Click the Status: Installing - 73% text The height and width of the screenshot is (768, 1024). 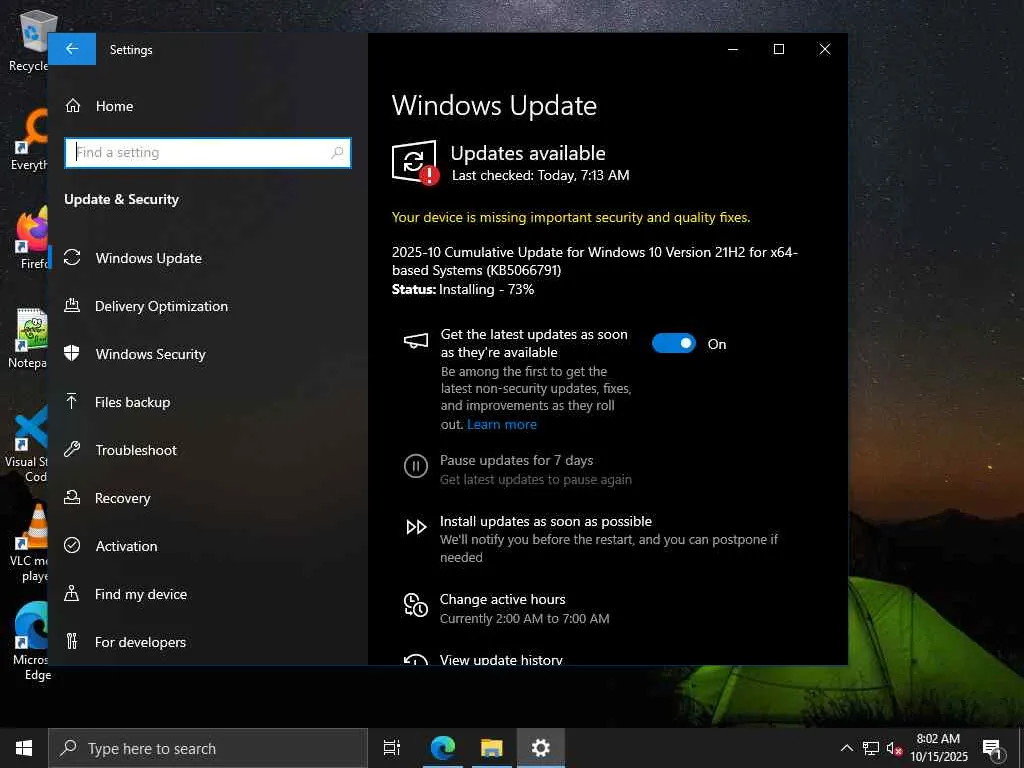tap(463, 289)
